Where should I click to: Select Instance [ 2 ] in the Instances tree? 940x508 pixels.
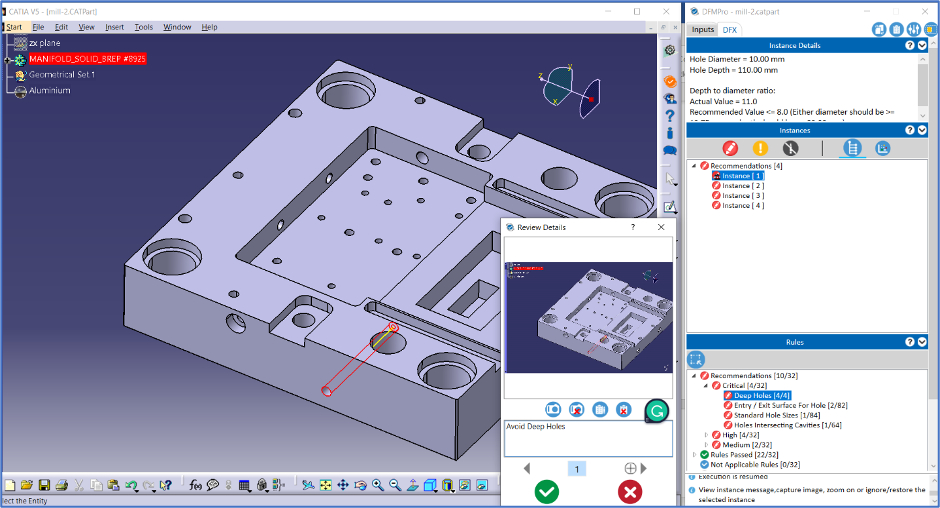coord(743,186)
